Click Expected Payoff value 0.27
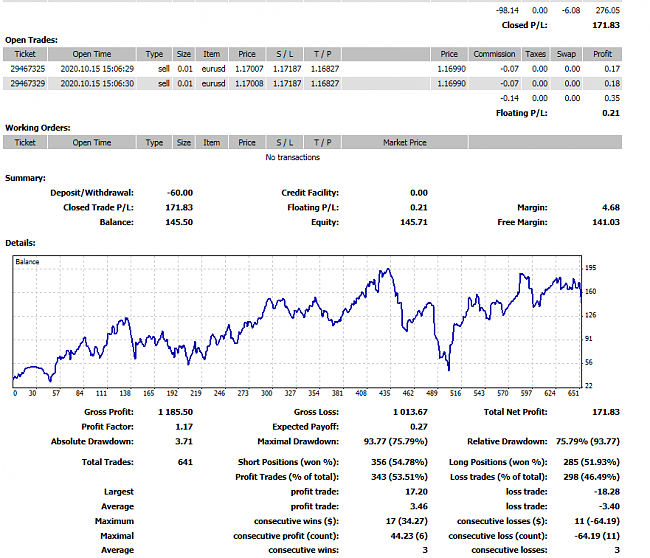Viewport: 650px width, 558px height. tap(419, 427)
